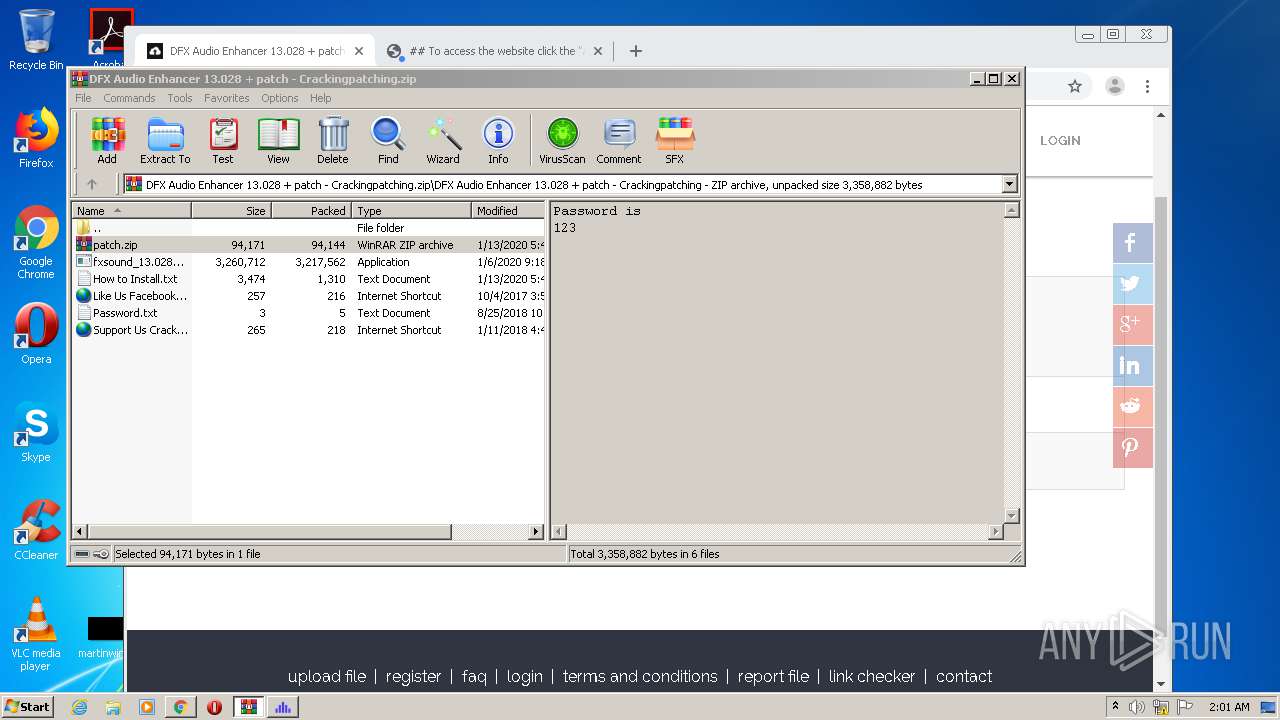Click the 'contact' footer link
This screenshot has width=1280, height=720.
point(964,676)
